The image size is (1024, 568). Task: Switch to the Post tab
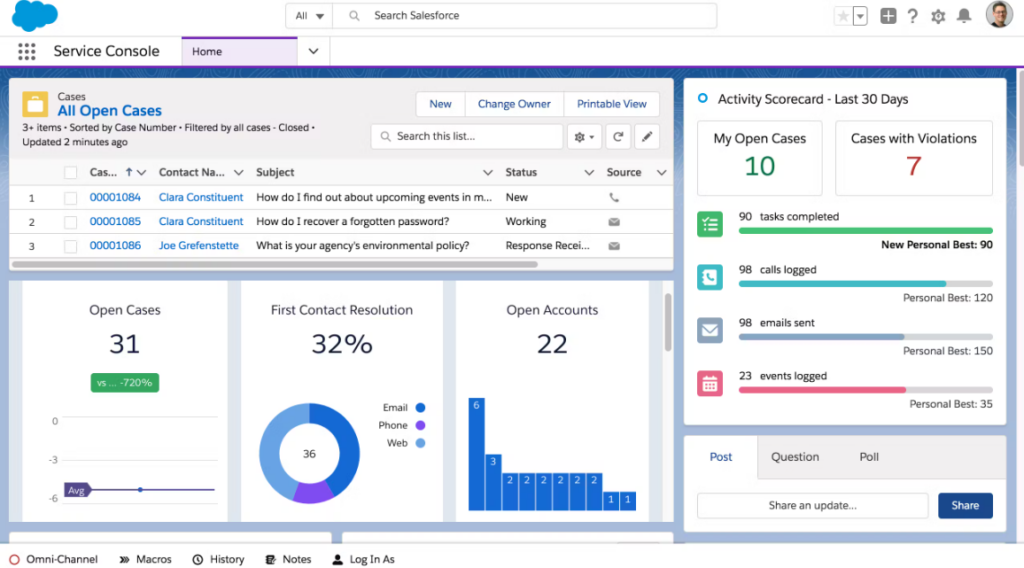coord(721,457)
